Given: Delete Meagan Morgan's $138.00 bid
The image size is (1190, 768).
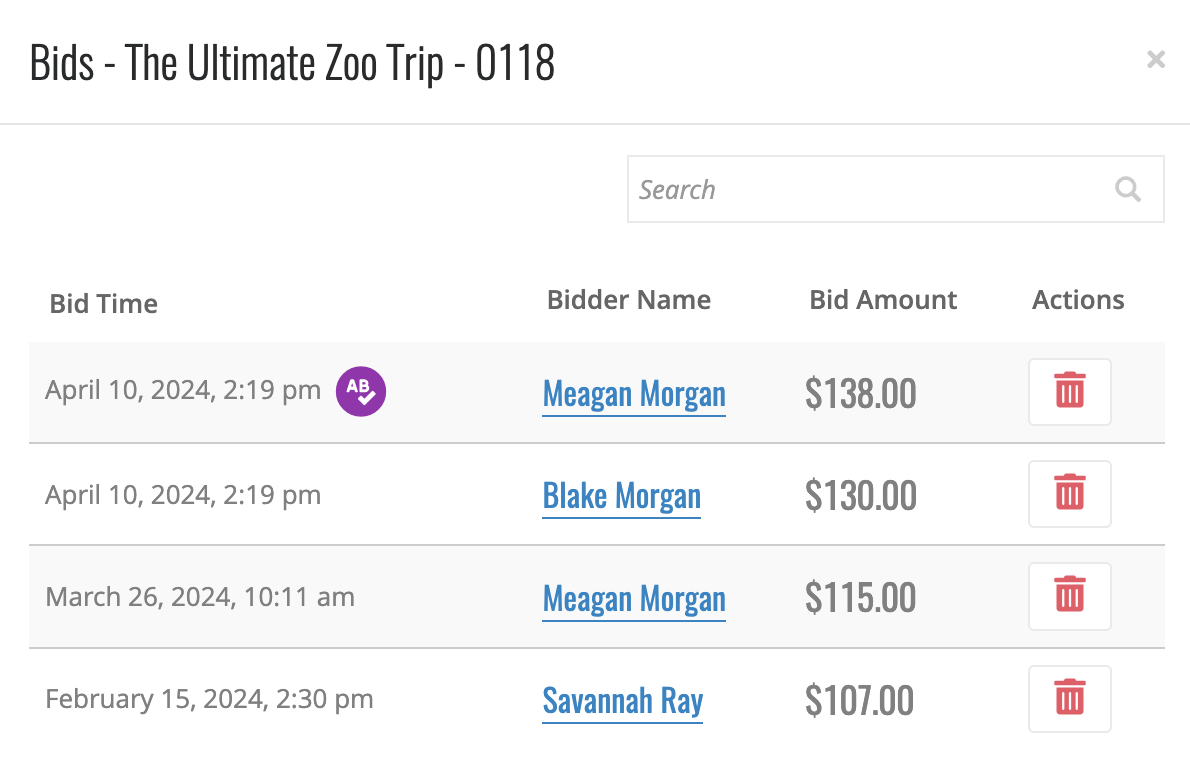Looking at the screenshot, I should 1069,392.
